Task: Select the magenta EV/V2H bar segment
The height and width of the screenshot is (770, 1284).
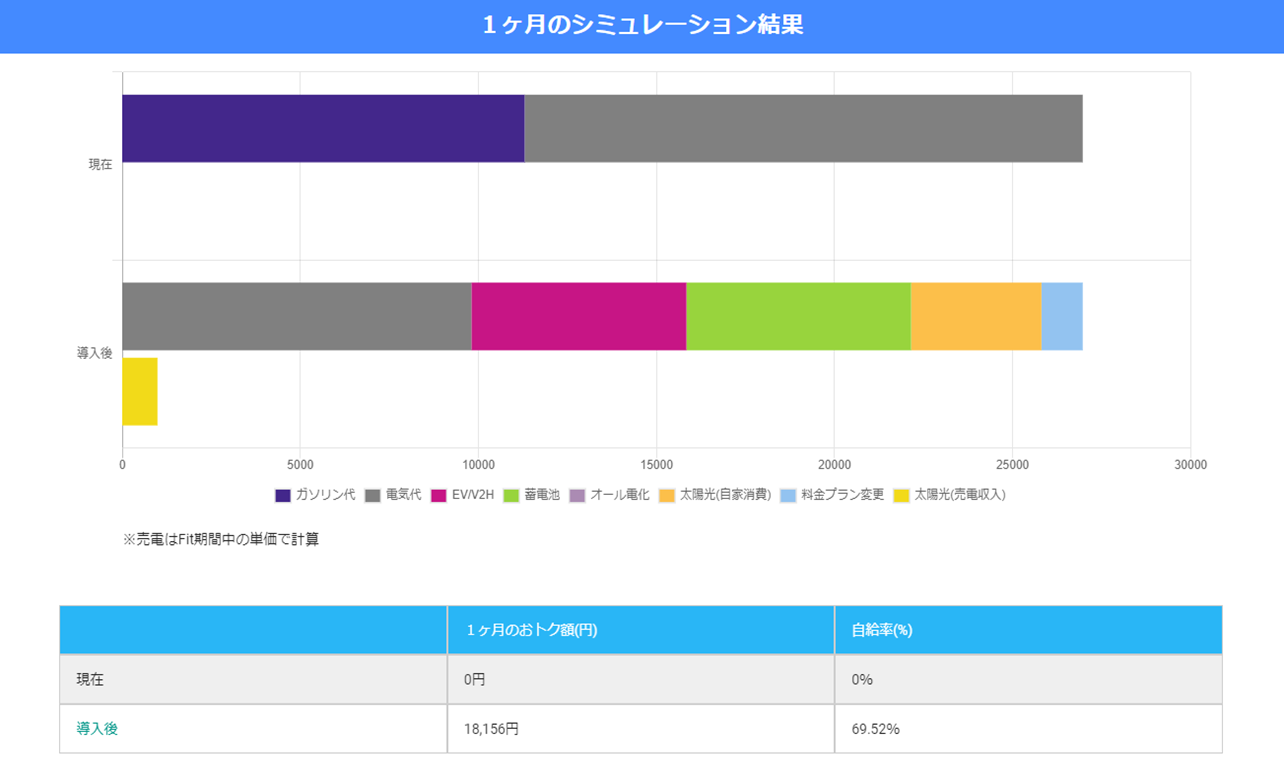Action: [x=579, y=316]
